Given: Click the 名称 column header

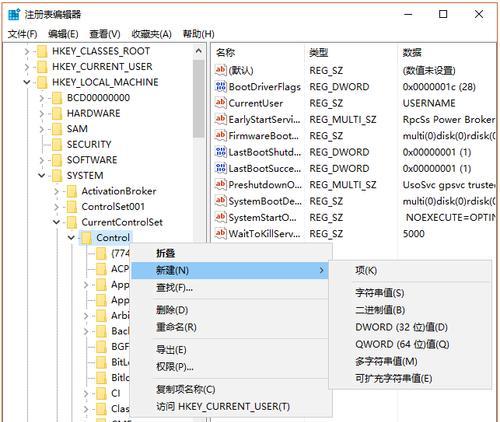Looking at the screenshot, I should 258,52.
